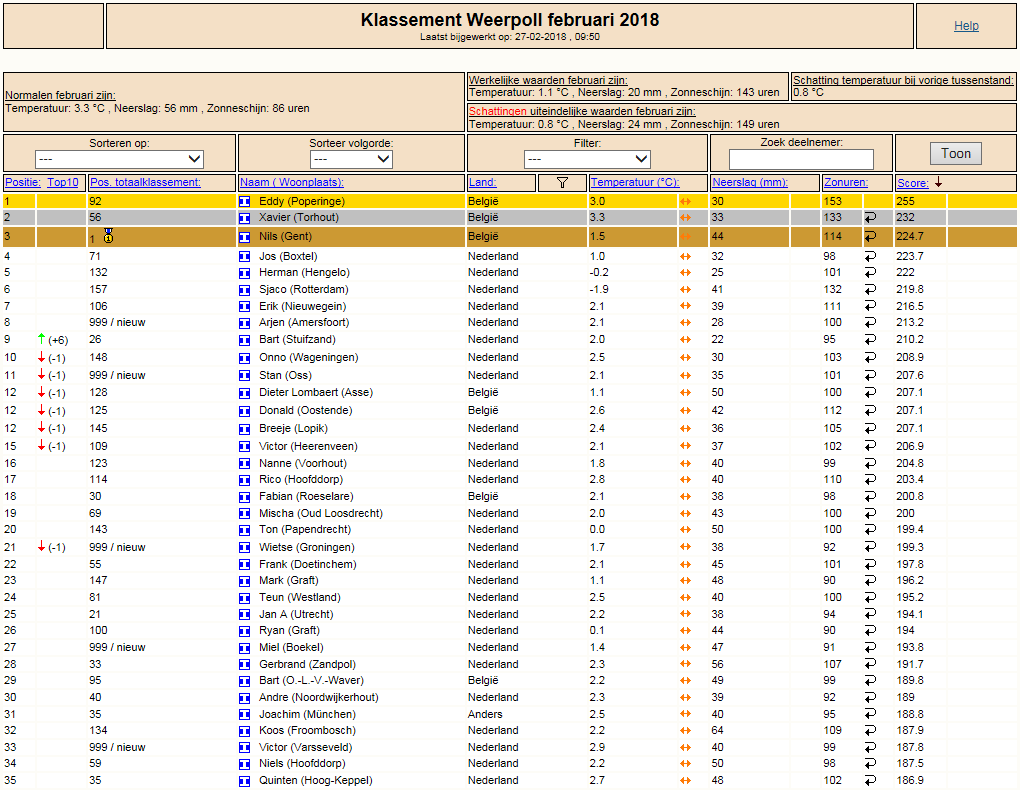1020x790 pixels.
Task: Click return arrow icon in Sjaco (Rotterdam) row
Action: 870,290
